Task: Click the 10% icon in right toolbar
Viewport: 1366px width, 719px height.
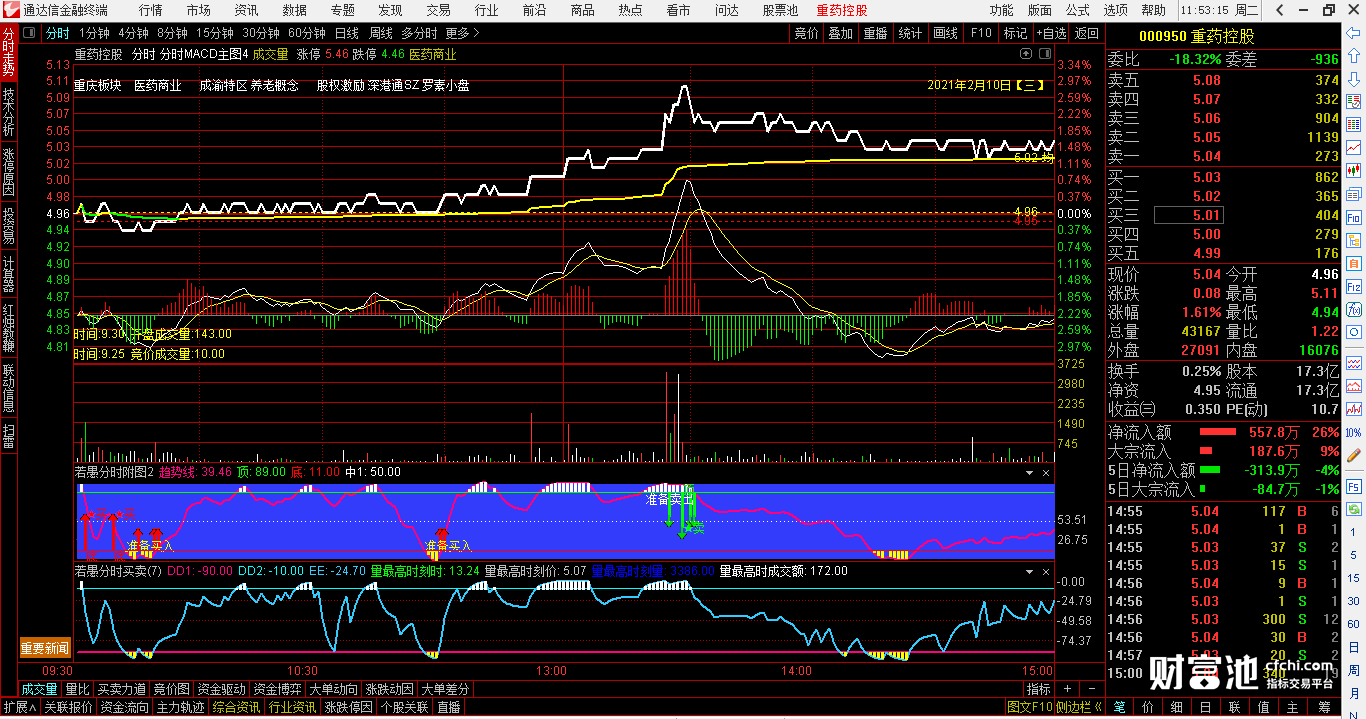Action: pos(1354,433)
